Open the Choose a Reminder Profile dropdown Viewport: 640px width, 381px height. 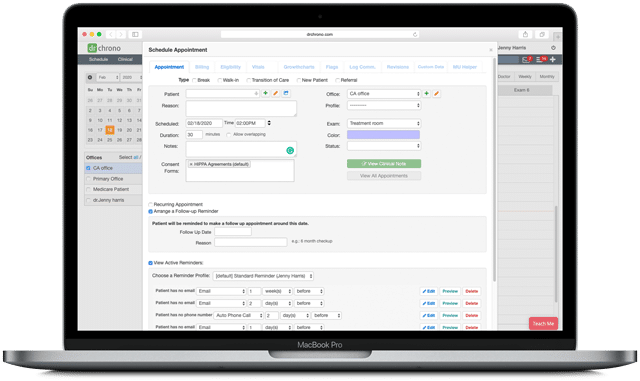tap(263, 276)
